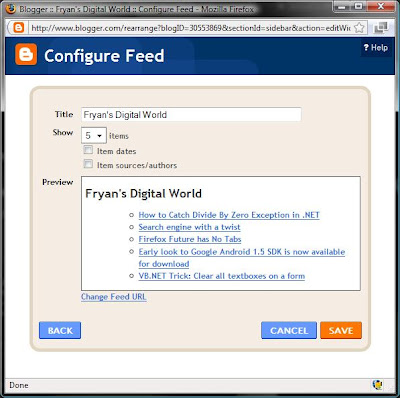Click the Configure Feed heading

104,56
